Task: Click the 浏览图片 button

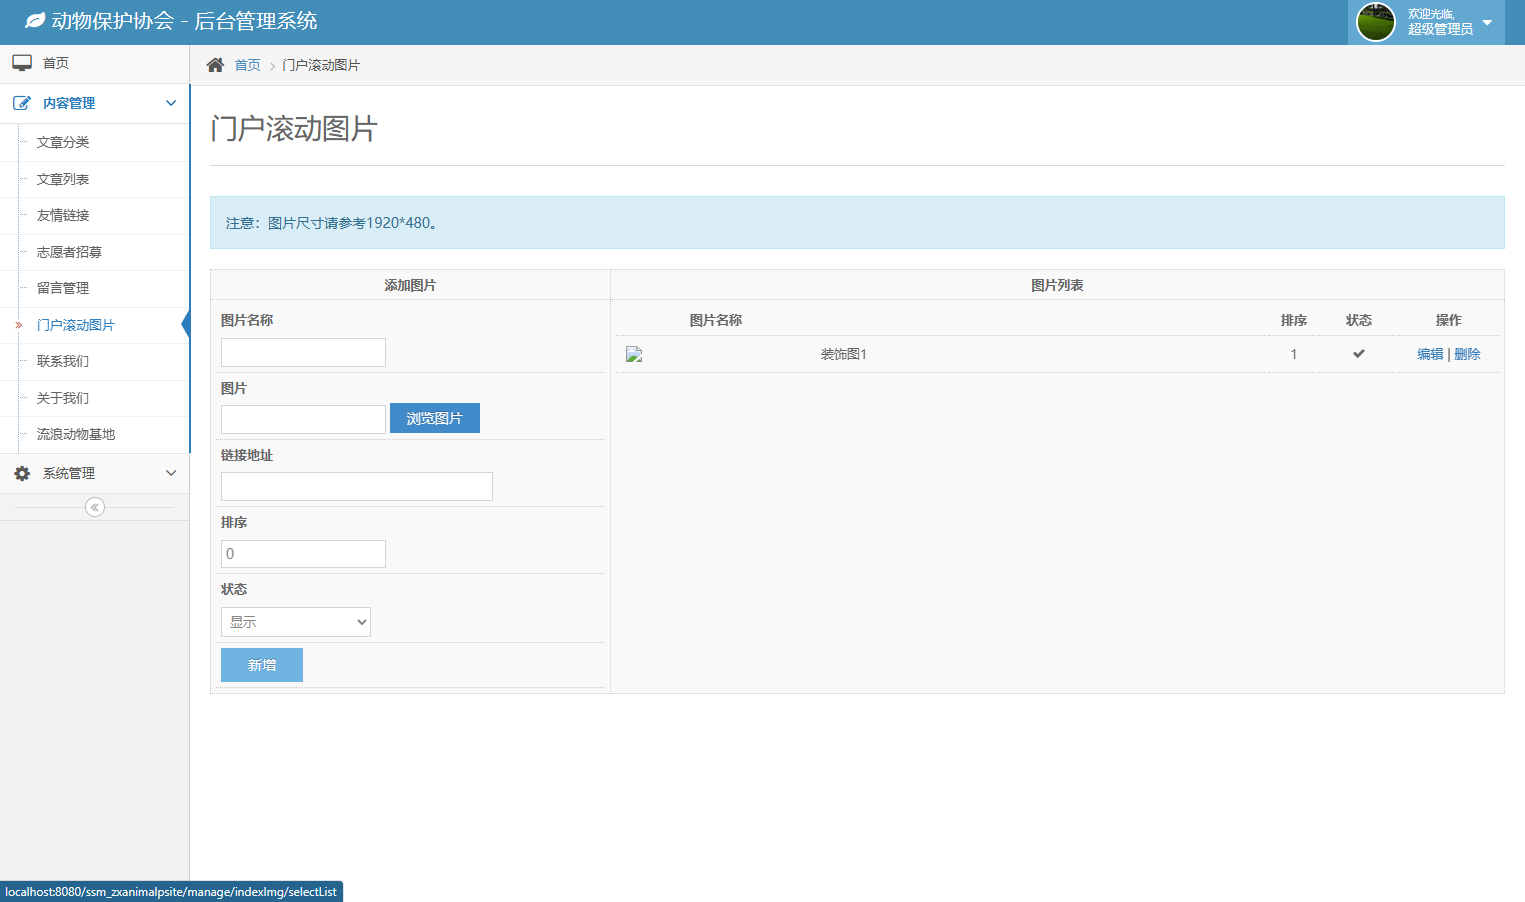Action: click(x=435, y=418)
